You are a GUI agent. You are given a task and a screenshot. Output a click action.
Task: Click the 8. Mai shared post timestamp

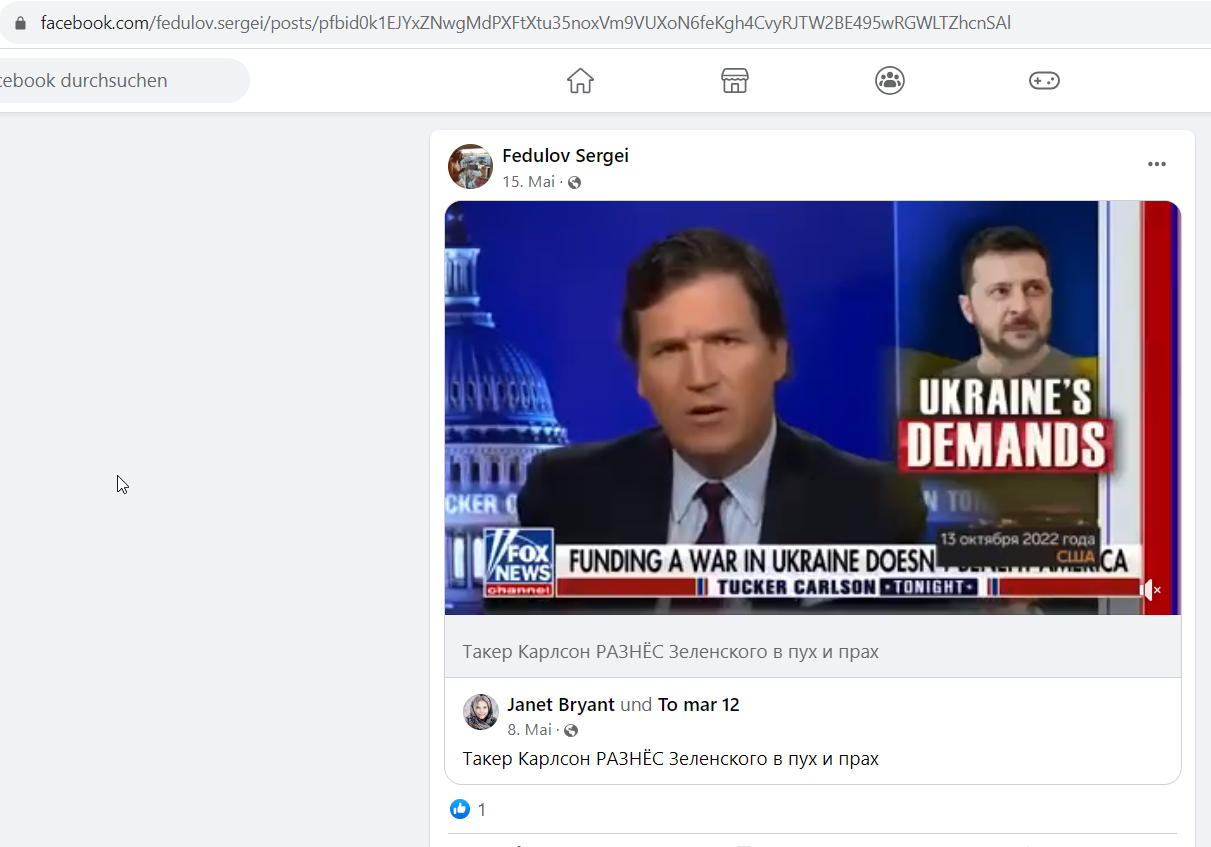(x=529, y=730)
